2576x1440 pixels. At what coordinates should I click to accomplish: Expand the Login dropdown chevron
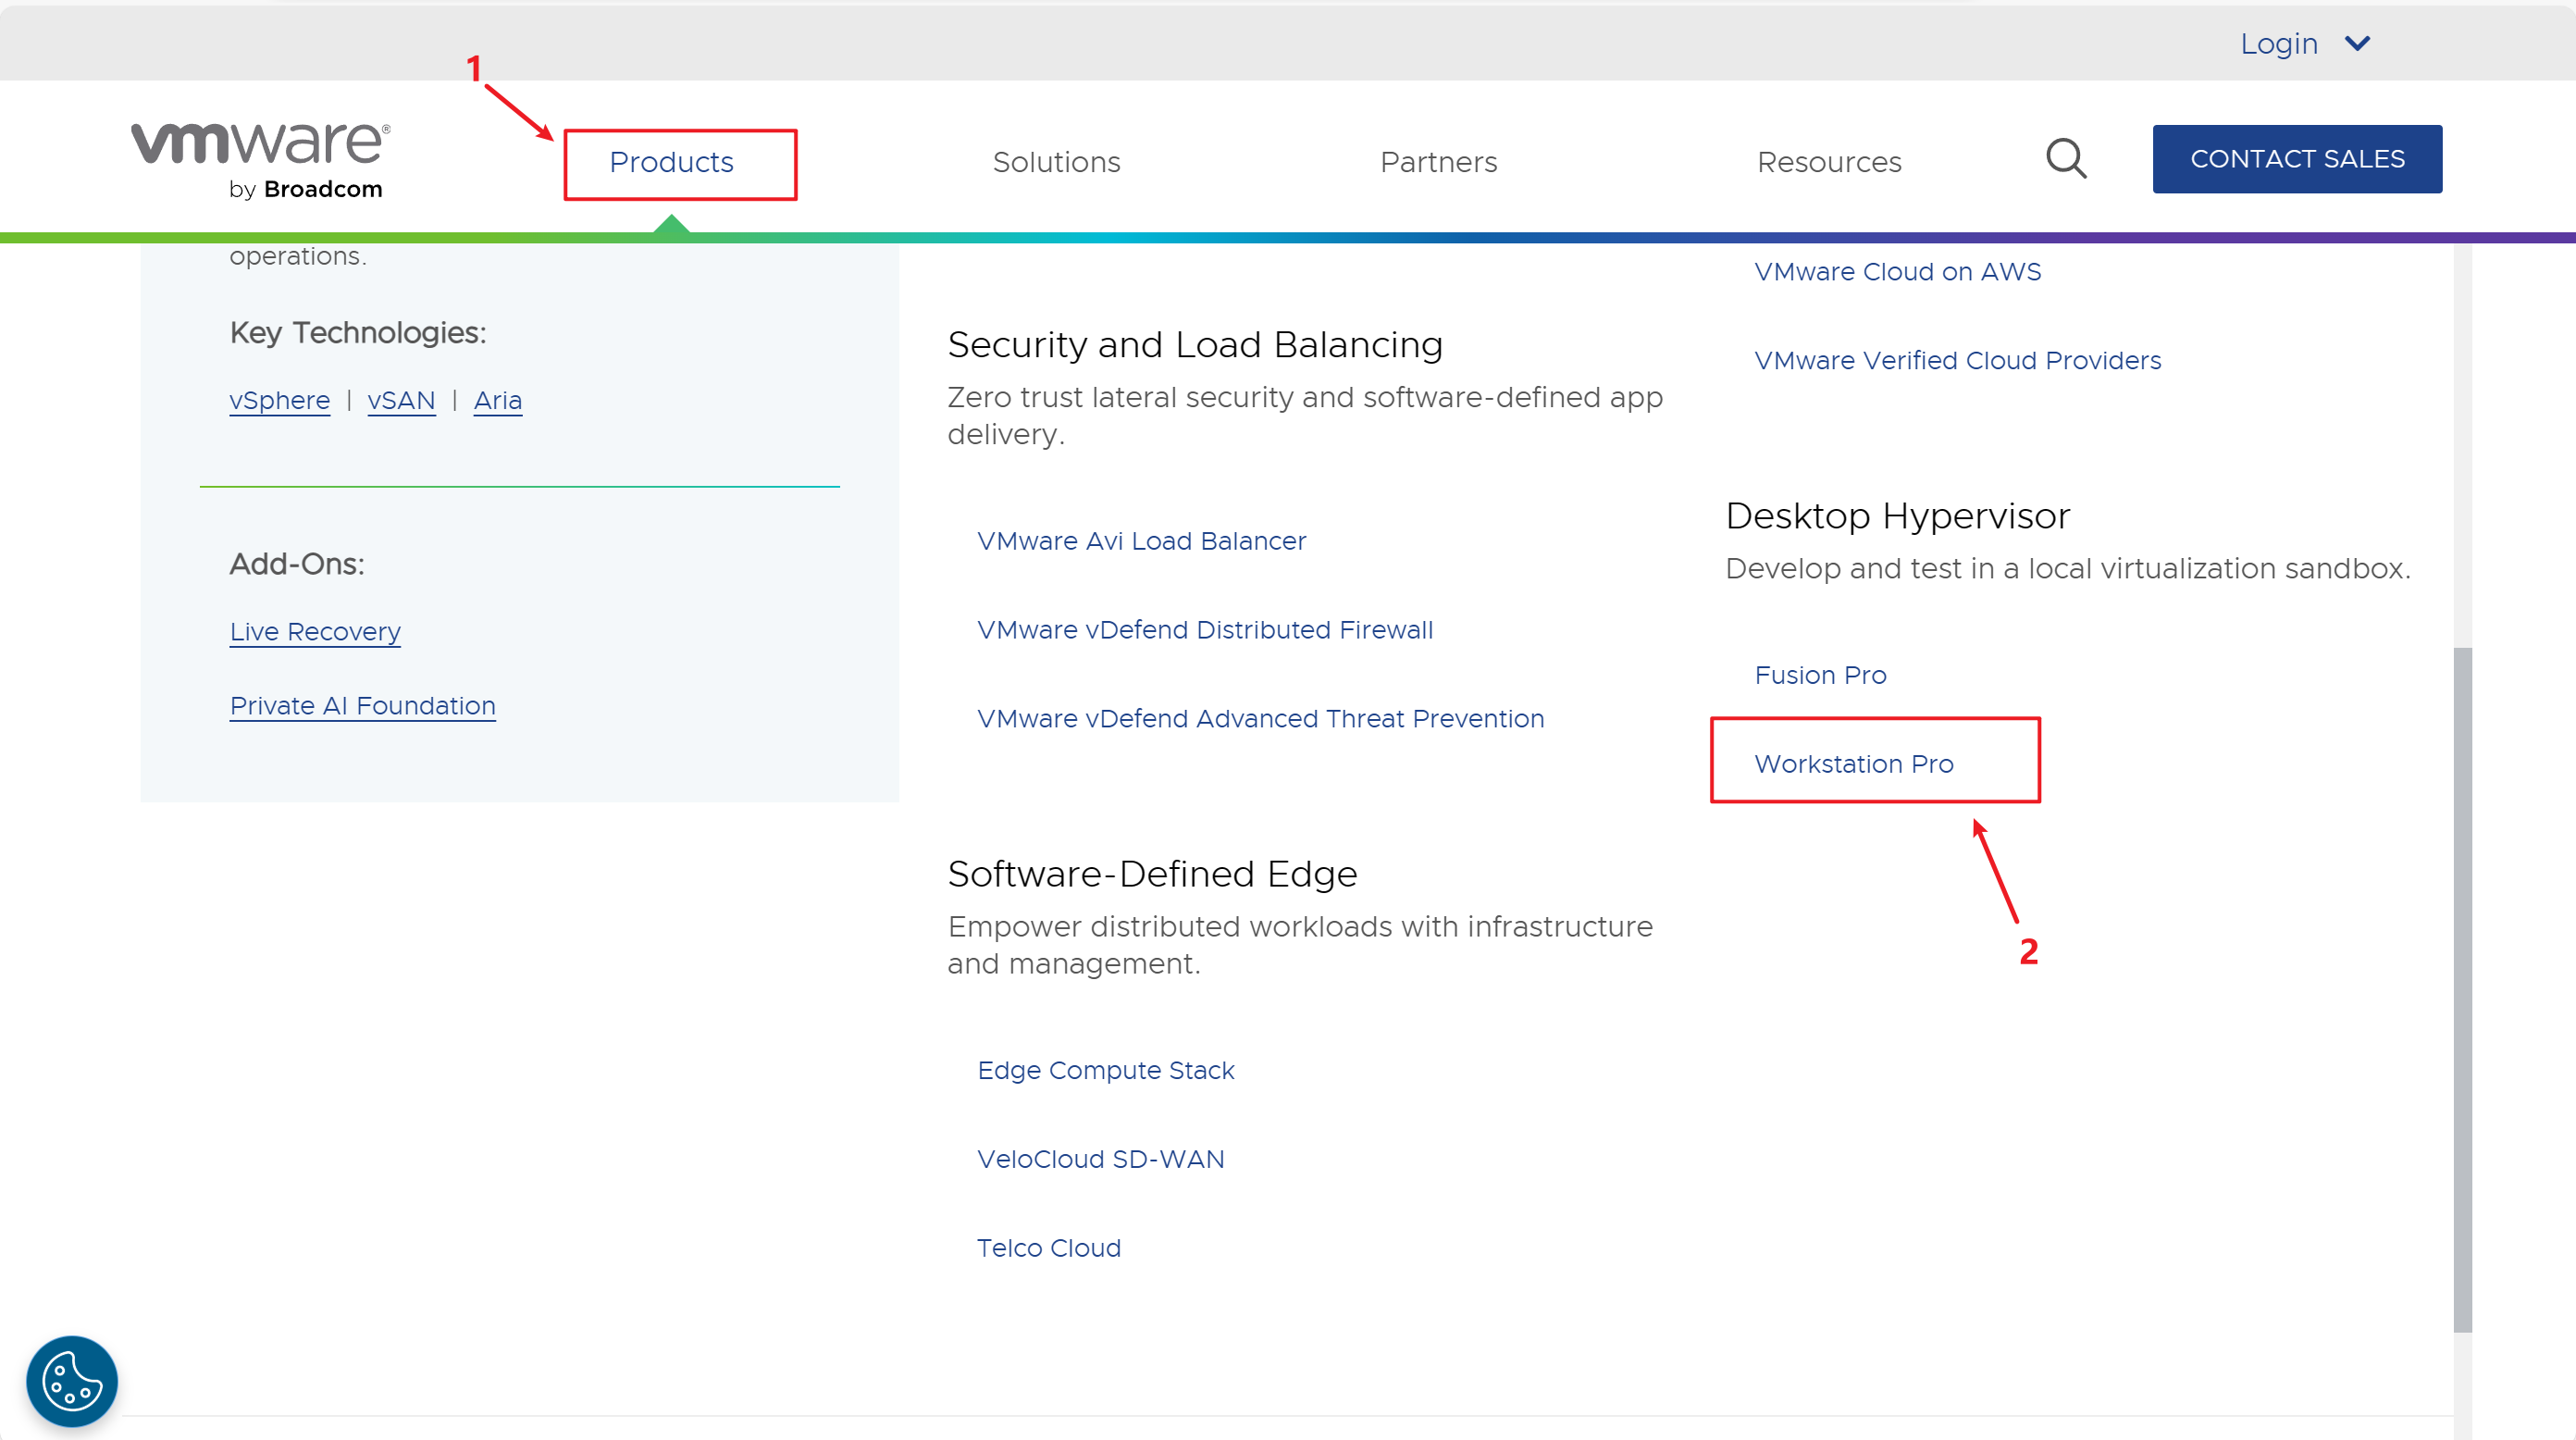(2357, 44)
